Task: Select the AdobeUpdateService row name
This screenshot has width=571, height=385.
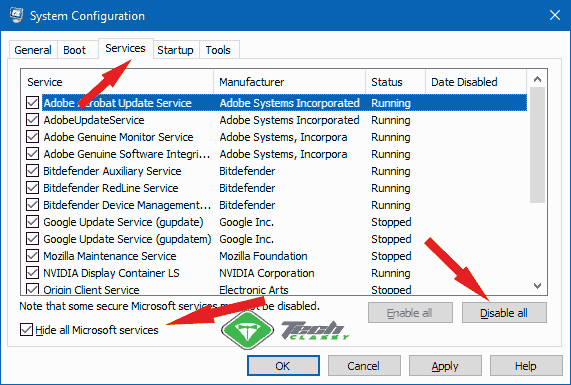Action: point(94,120)
